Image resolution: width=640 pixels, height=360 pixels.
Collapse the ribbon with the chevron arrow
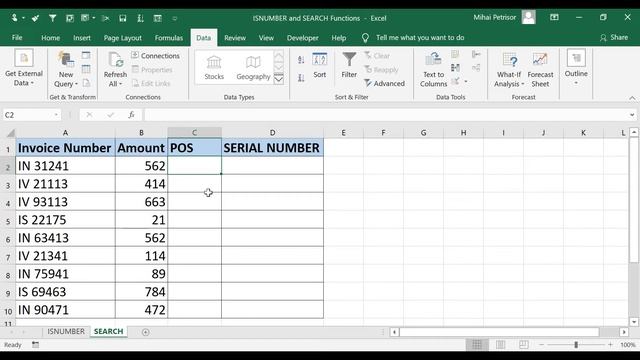coord(632,98)
